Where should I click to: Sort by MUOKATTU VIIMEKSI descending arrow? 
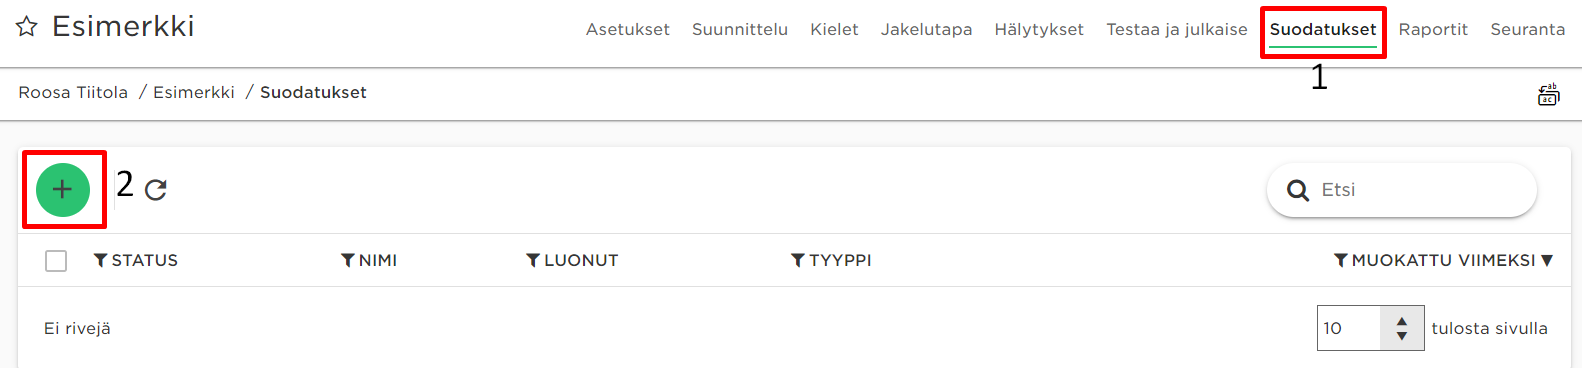pos(1547,261)
